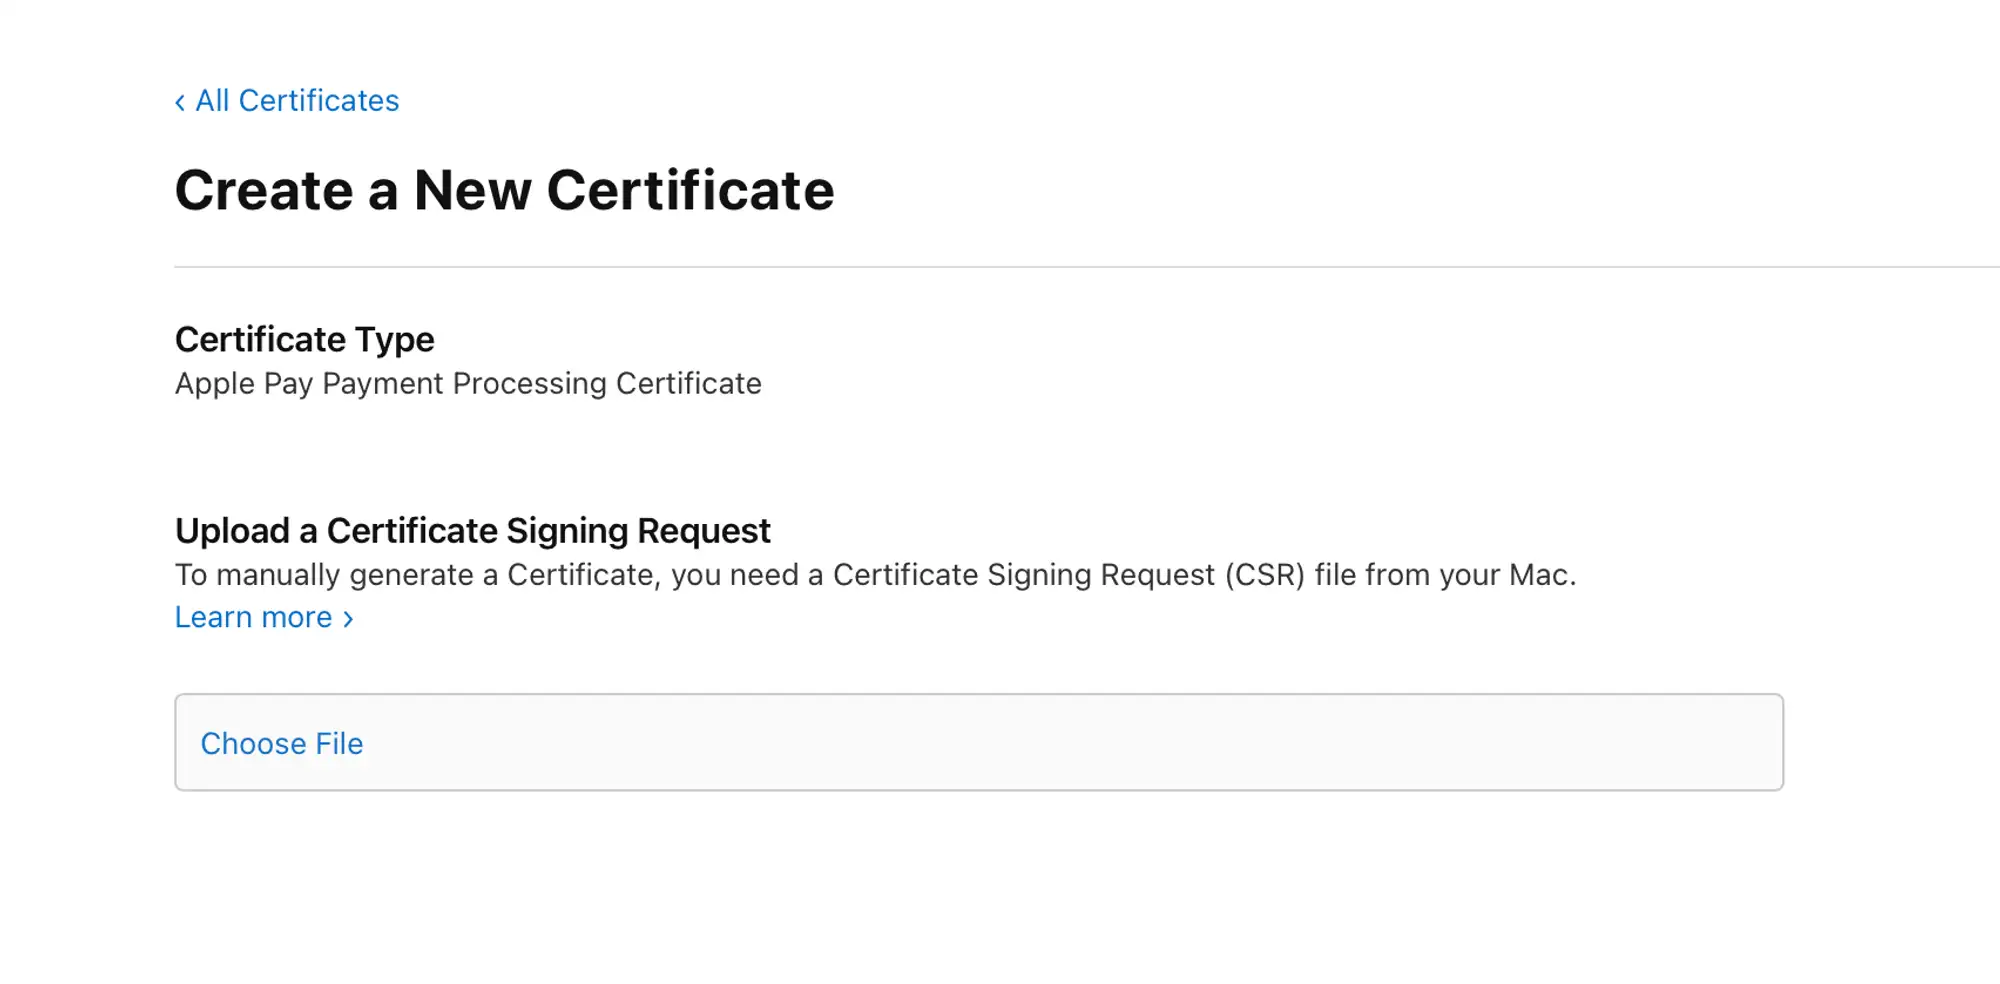Click the word Certificate in the page title
This screenshot has width=2000, height=984.
(x=690, y=190)
